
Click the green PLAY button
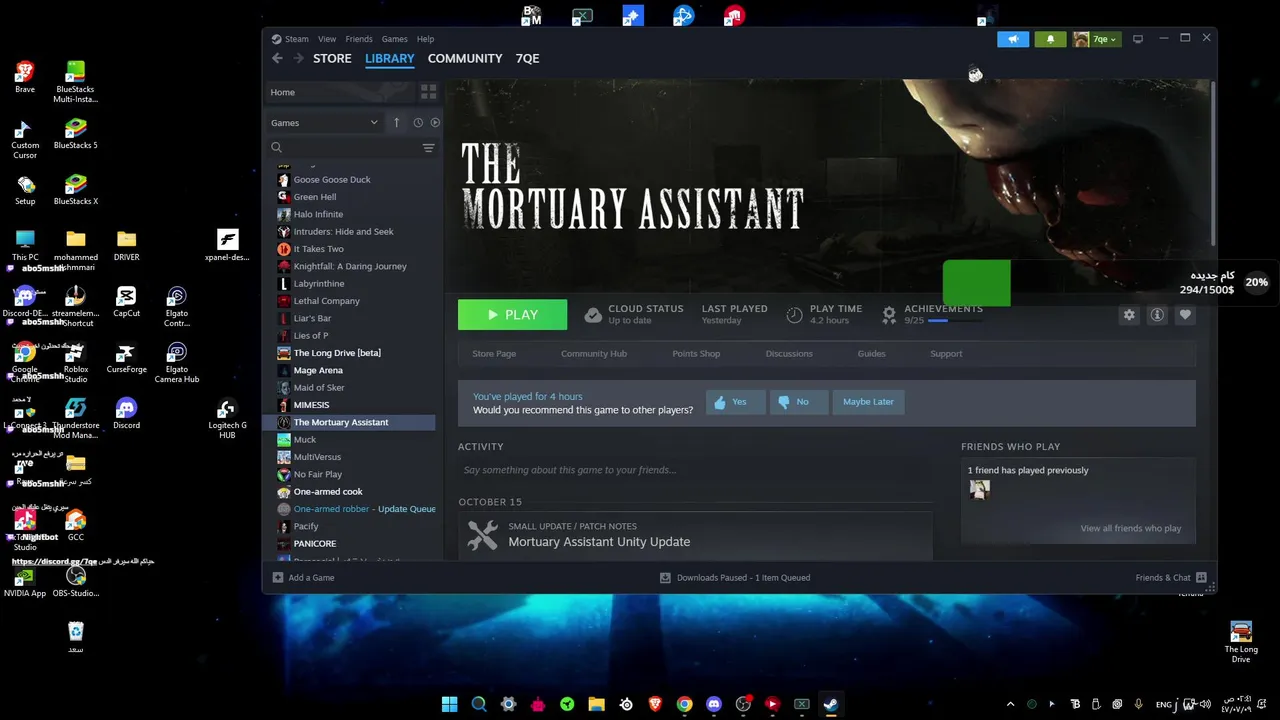(x=512, y=315)
